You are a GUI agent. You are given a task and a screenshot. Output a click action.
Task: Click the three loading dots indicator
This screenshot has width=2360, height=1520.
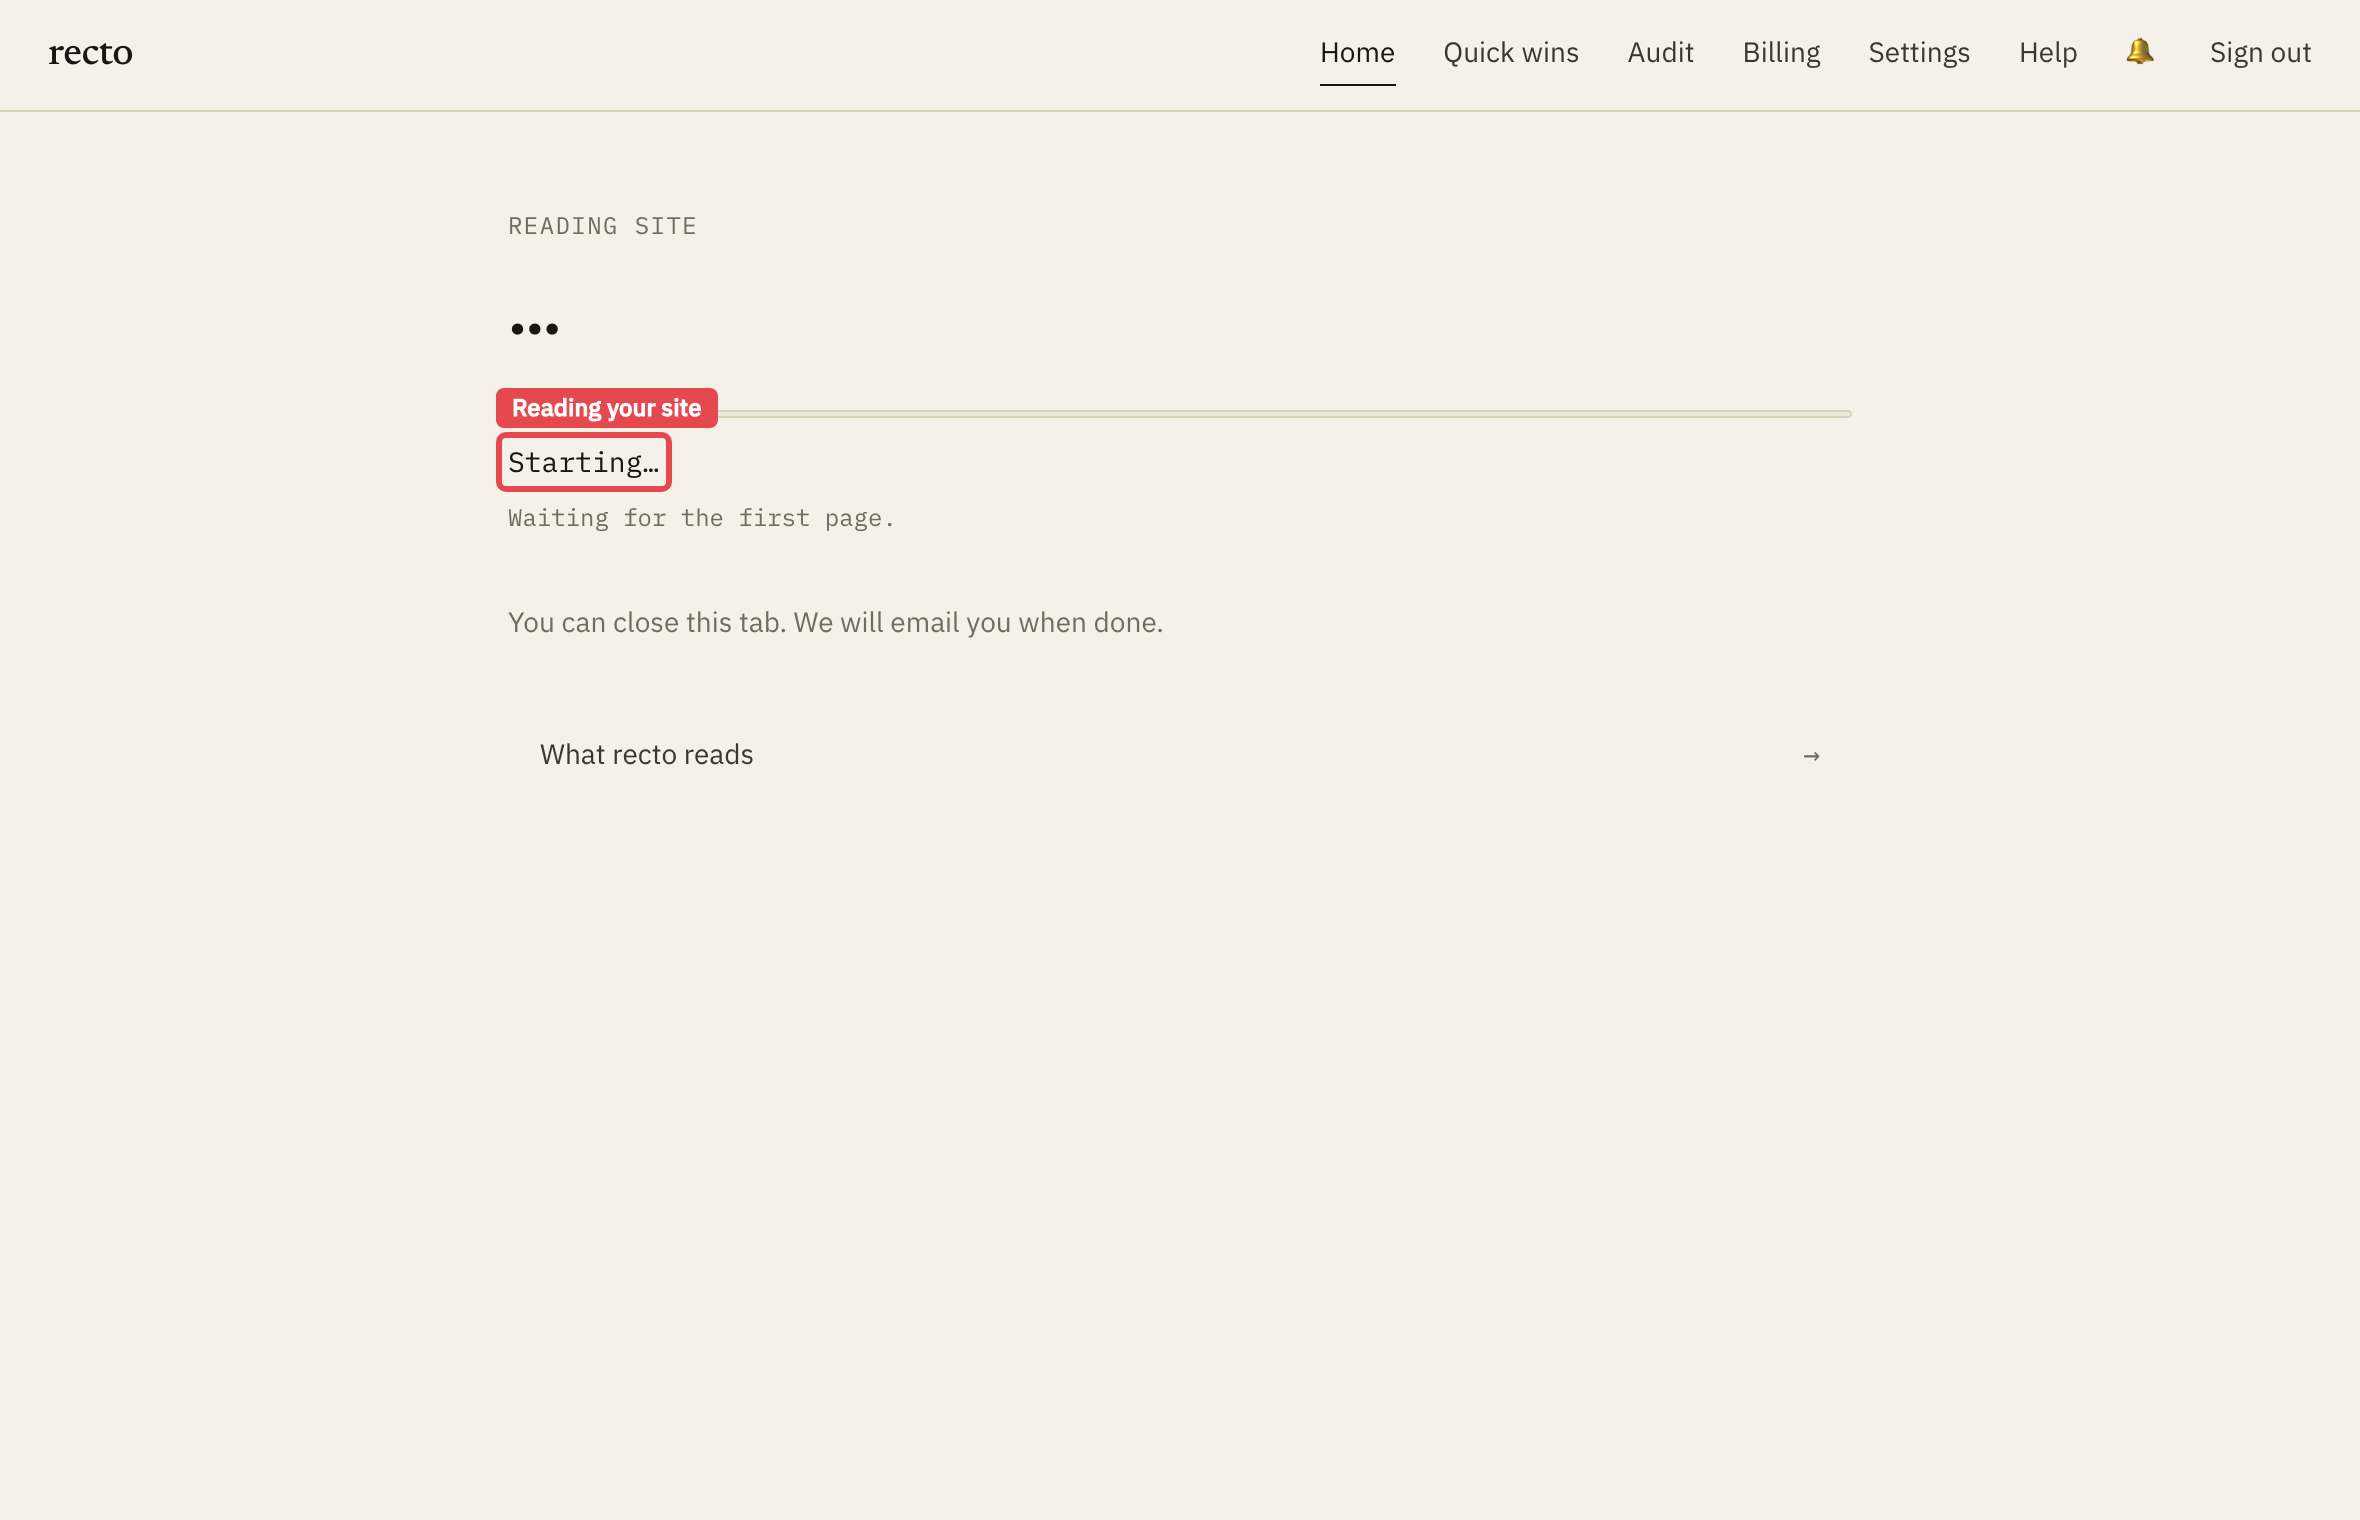coord(534,329)
